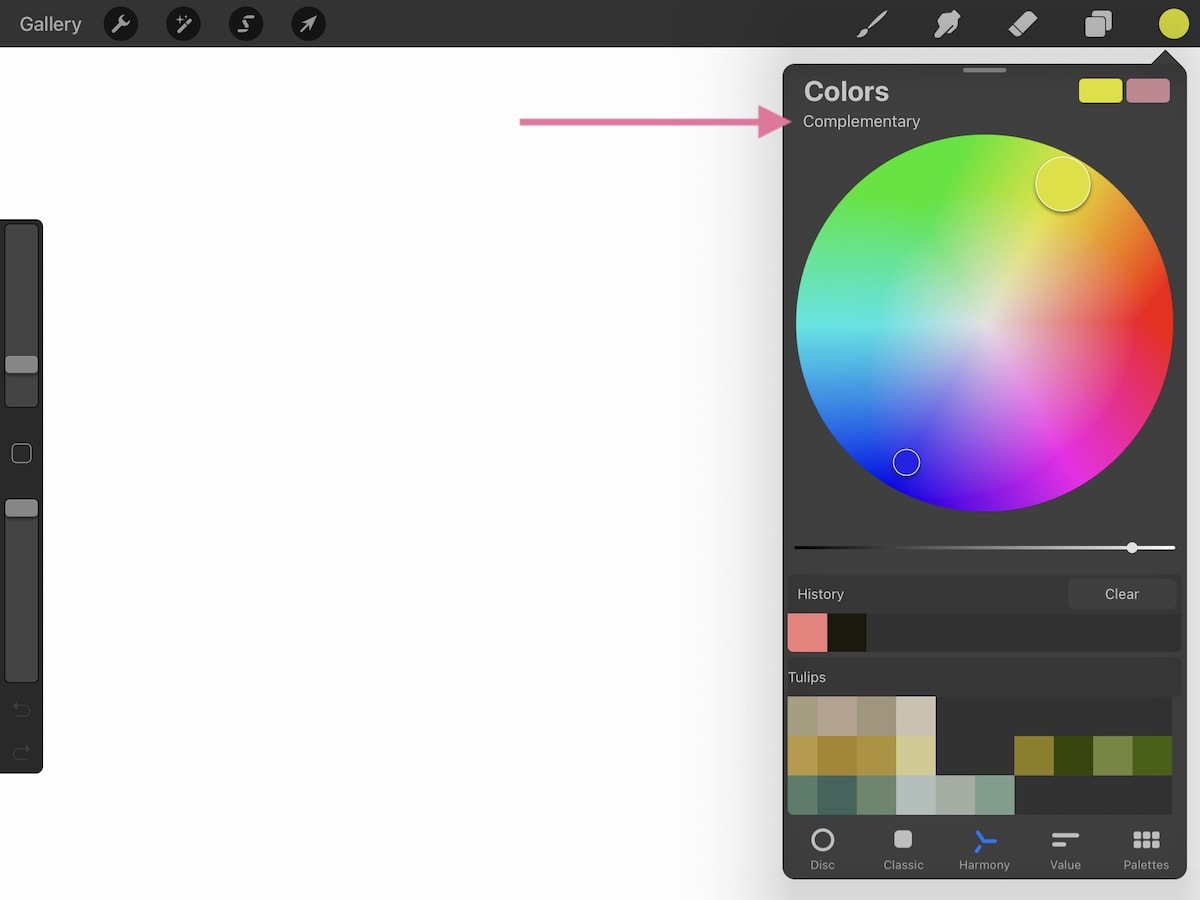Open the Actions wrench menu
Viewport: 1200px width, 900px height.
point(121,24)
